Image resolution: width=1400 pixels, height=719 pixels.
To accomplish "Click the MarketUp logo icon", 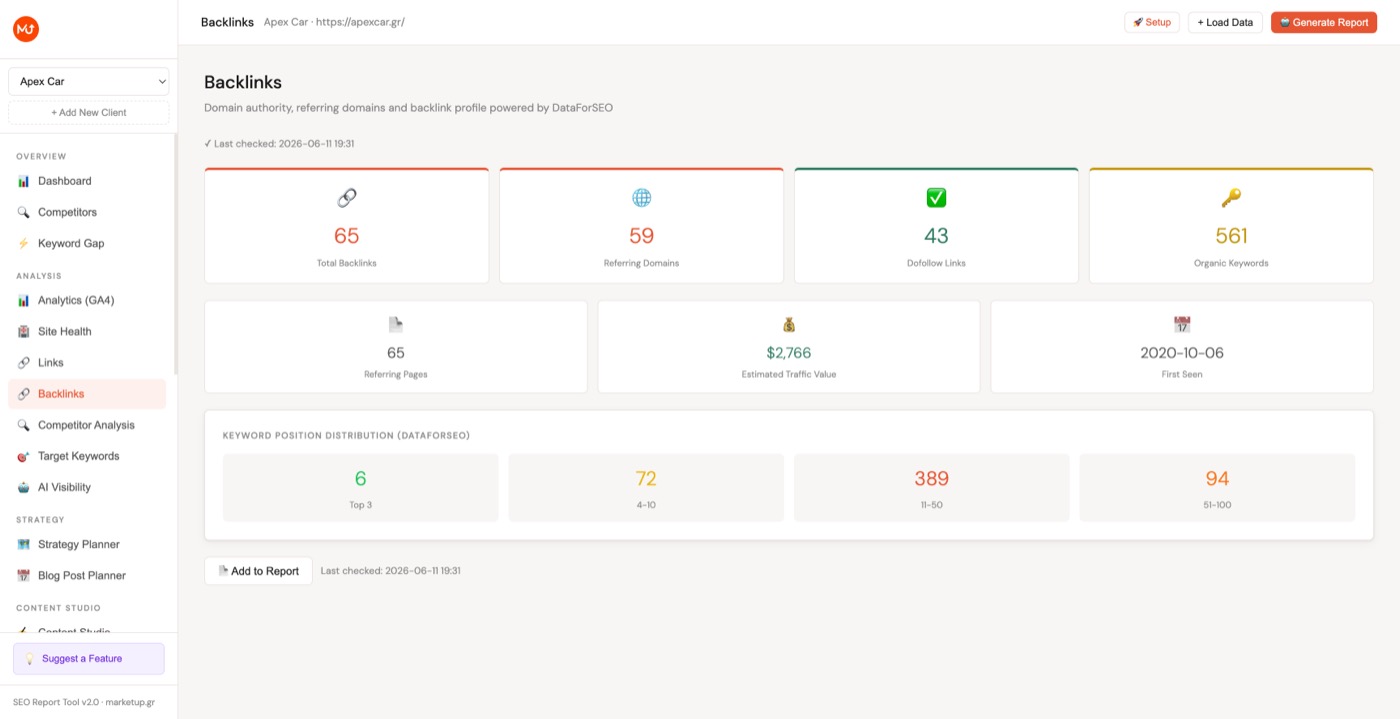I will coord(26,30).
